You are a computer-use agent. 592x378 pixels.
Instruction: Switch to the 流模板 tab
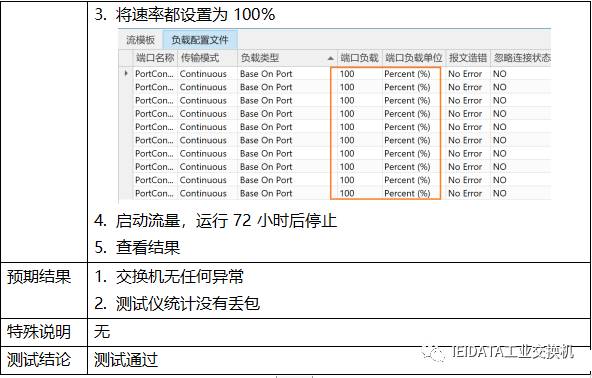click(x=140, y=40)
